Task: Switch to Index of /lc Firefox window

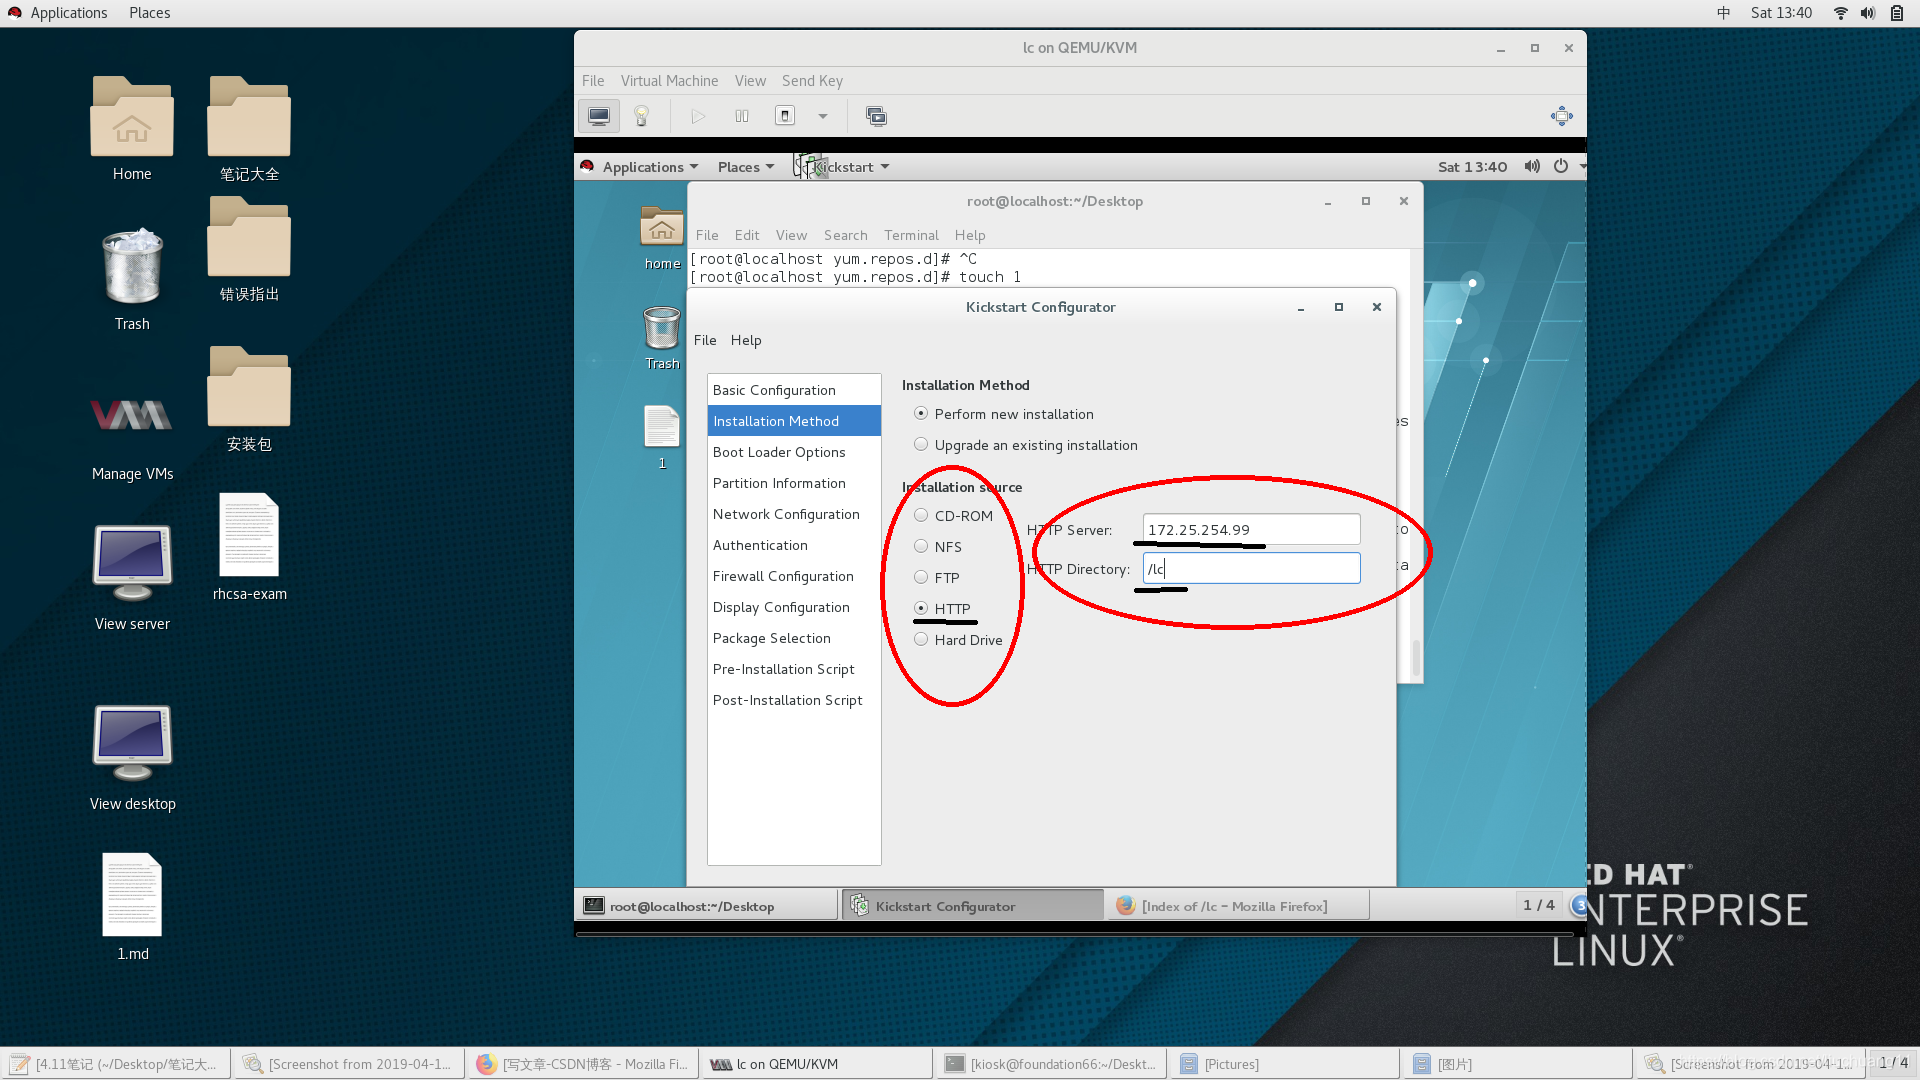Action: click(1235, 906)
